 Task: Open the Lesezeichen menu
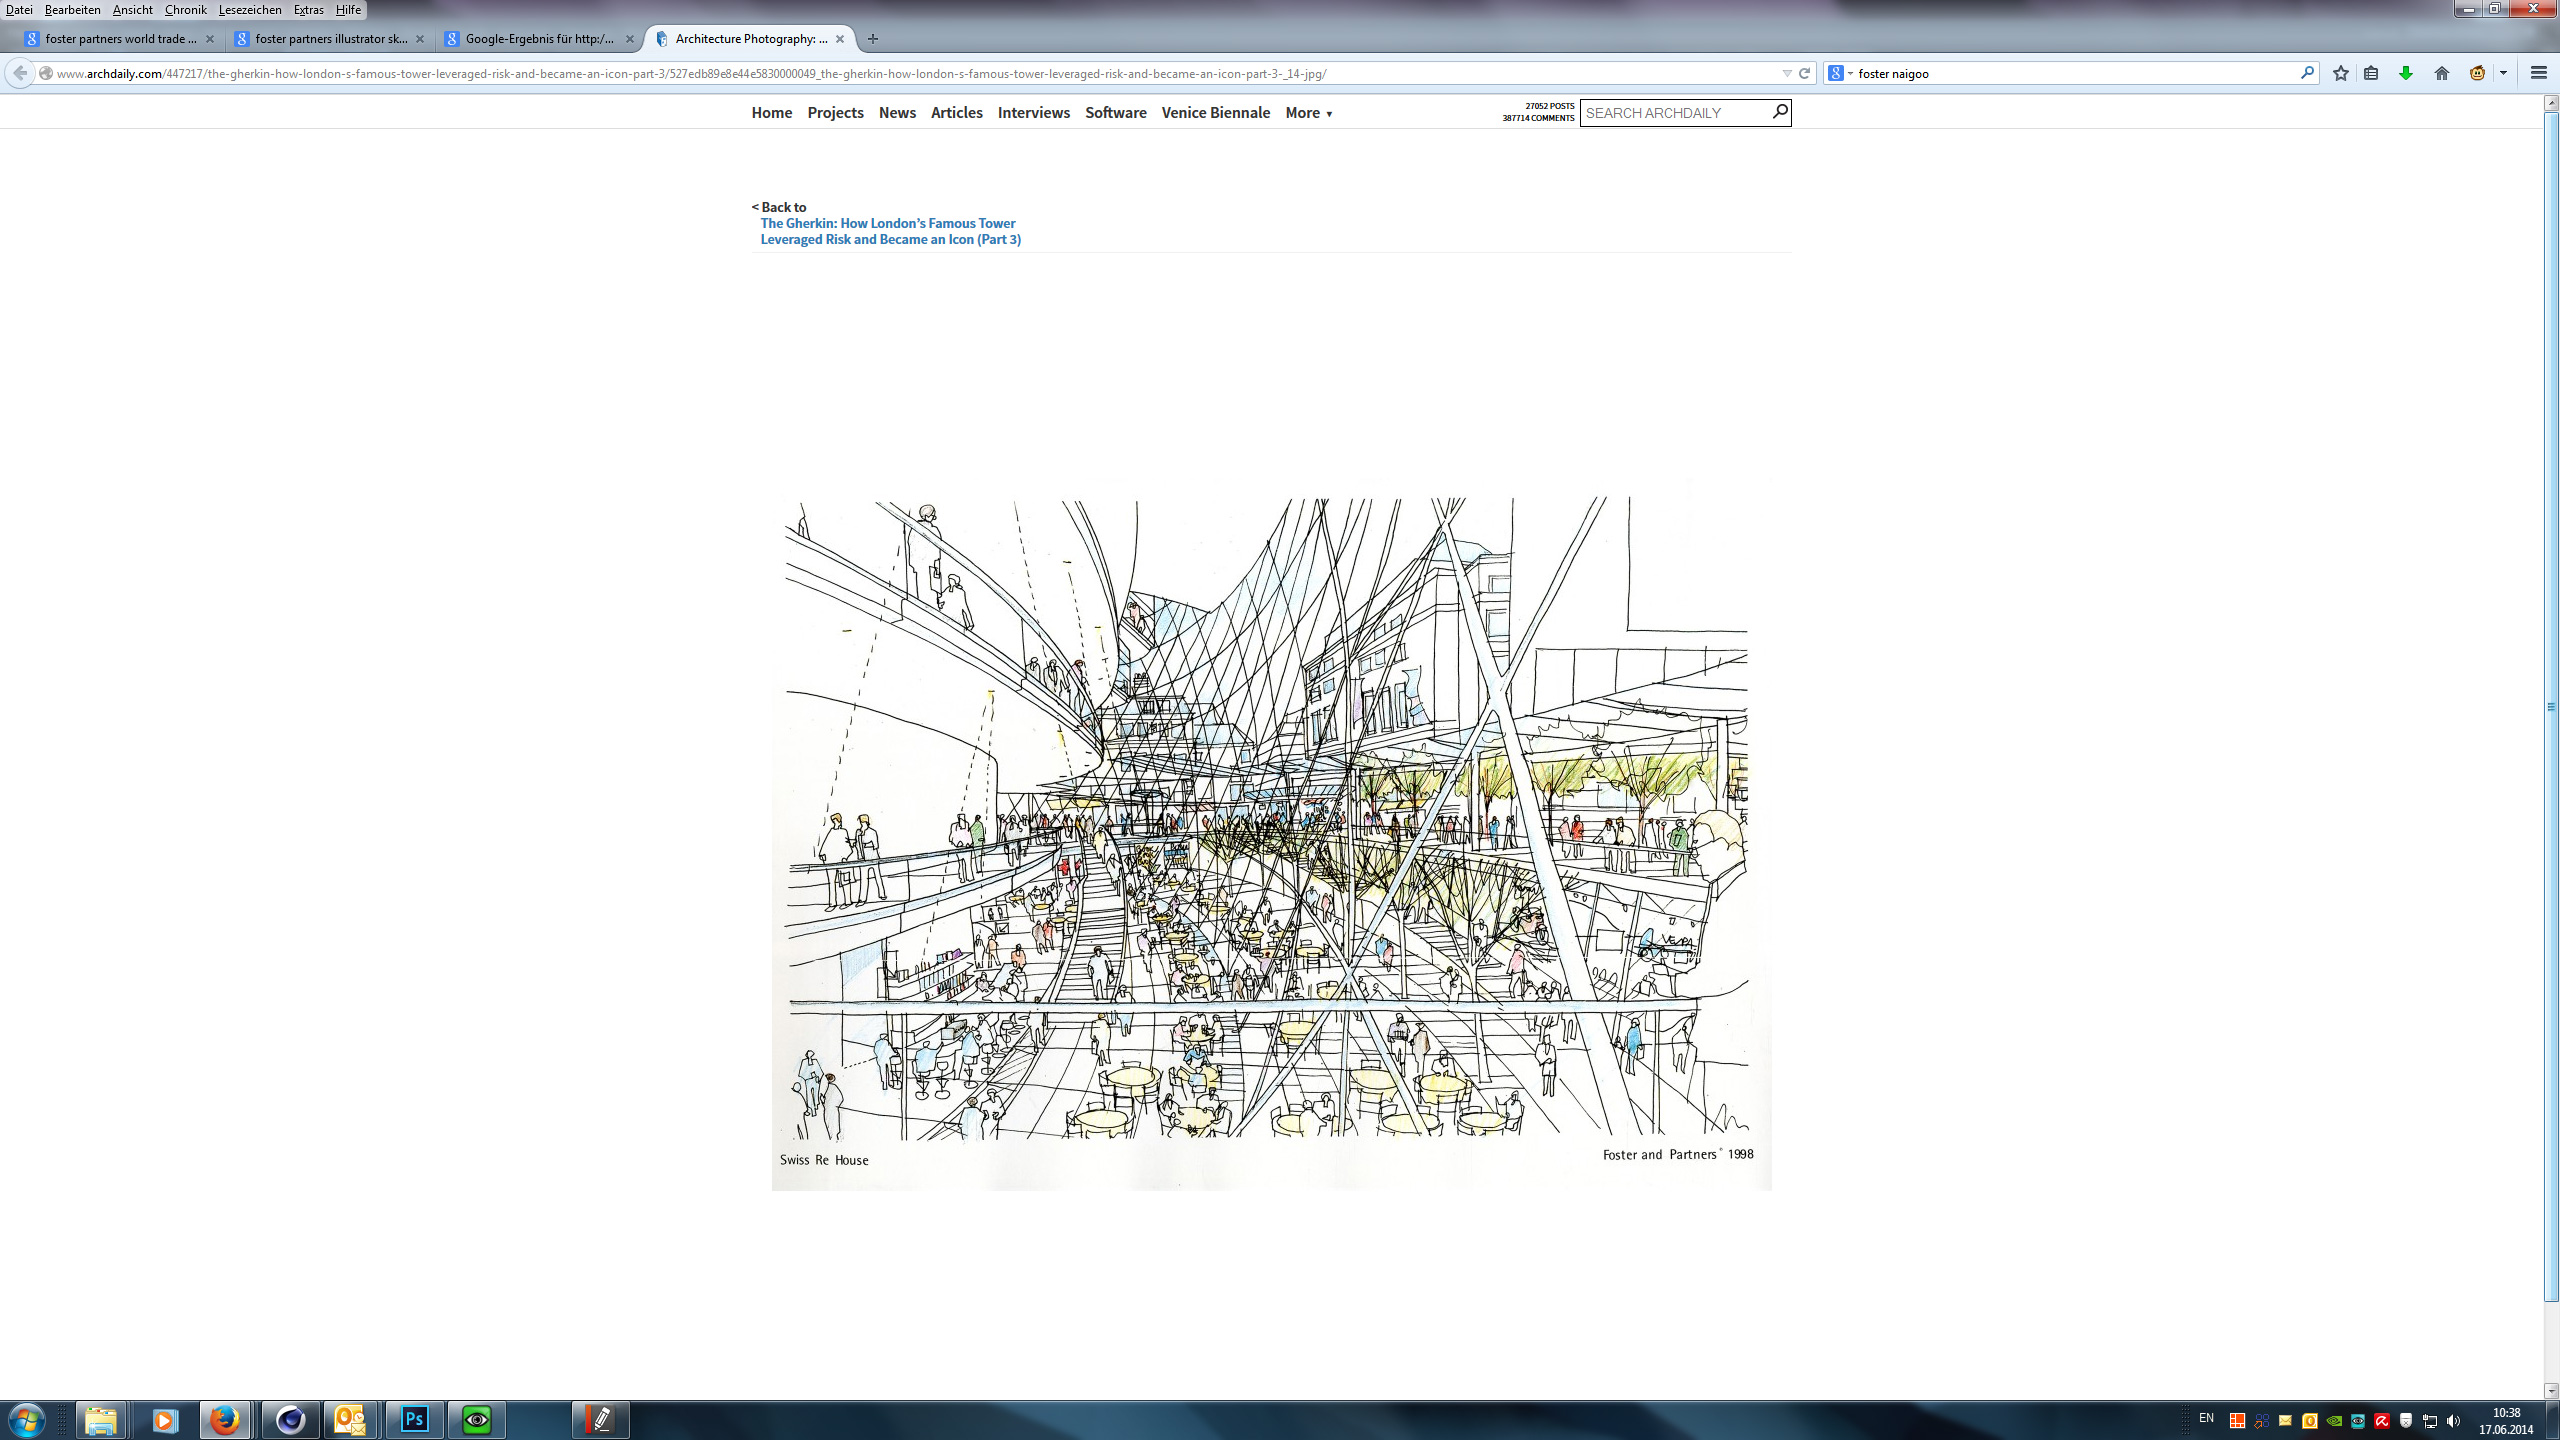[x=249, y=10]
